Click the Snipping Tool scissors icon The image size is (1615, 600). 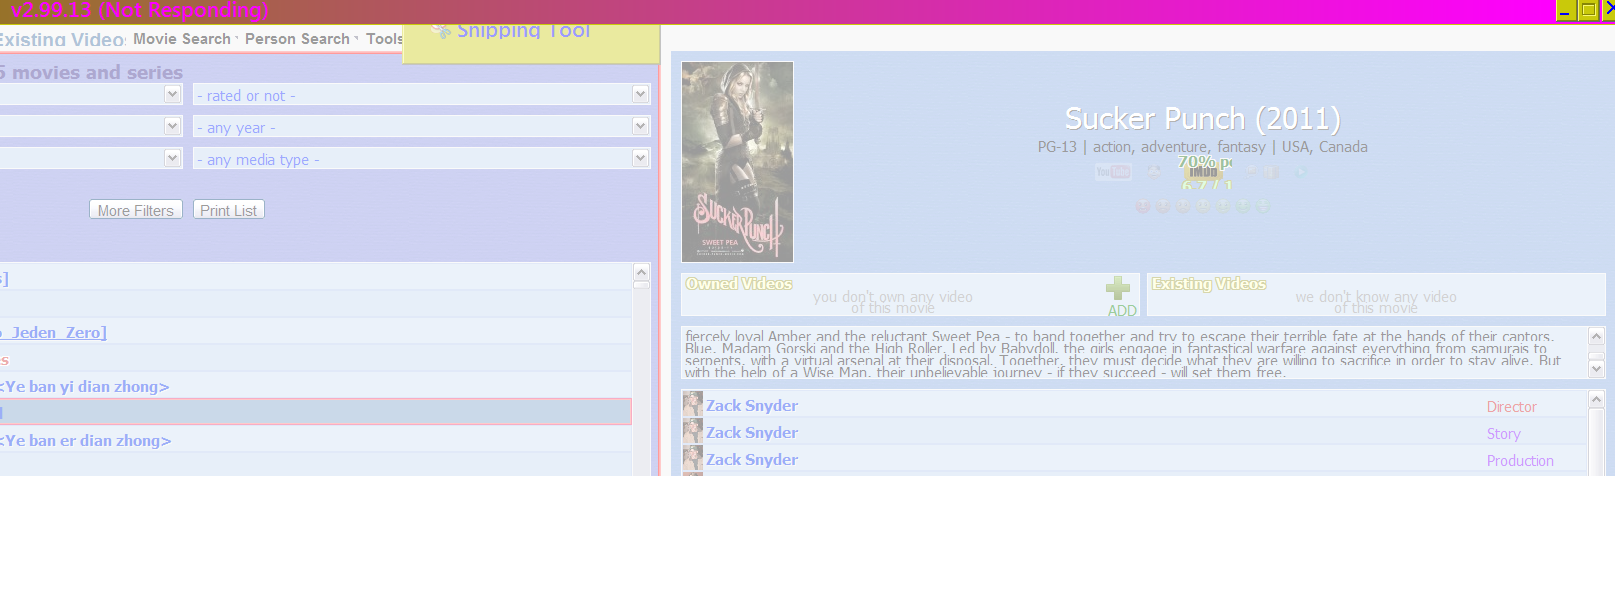pyautogui.click(x=440, y=31)
